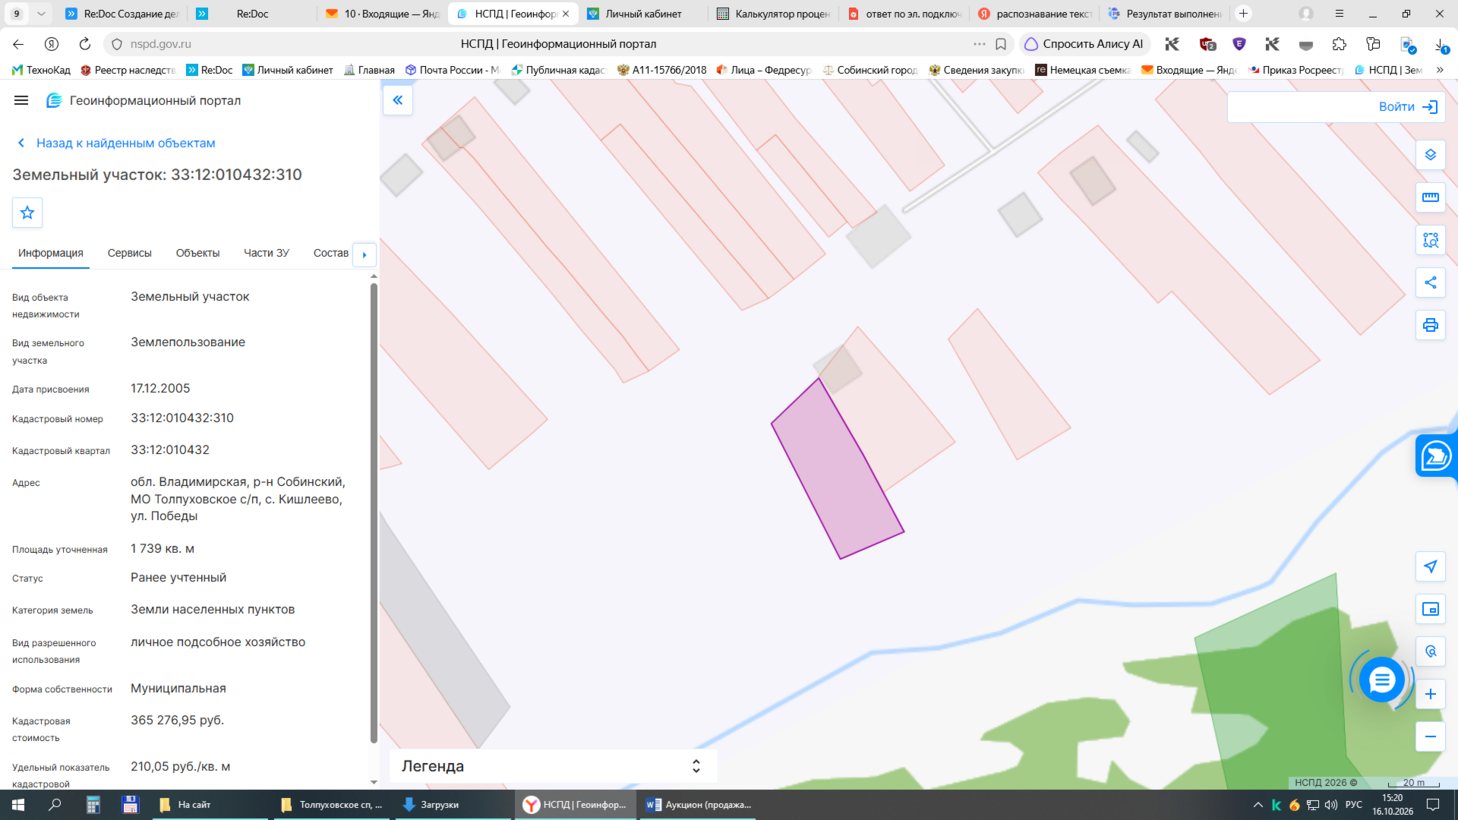The image size is (1458, 820).
Task: Share the map via share icon
Action: [x=1430, y=282]
